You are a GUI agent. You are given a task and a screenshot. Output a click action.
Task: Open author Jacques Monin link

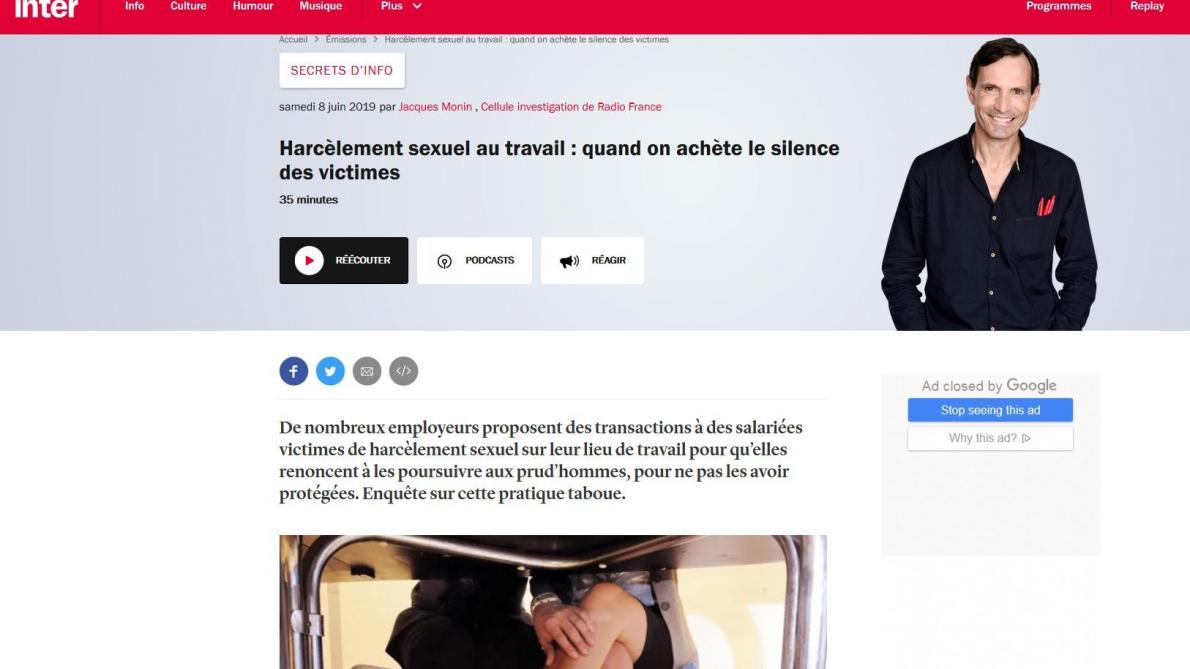click(x=435, y=107)
